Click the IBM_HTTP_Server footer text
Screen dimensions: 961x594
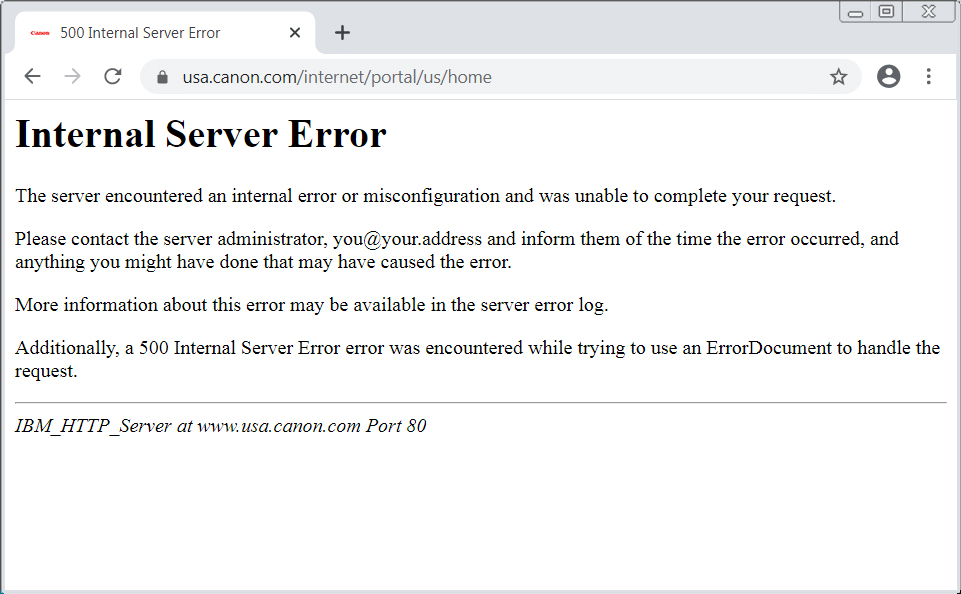220,425
